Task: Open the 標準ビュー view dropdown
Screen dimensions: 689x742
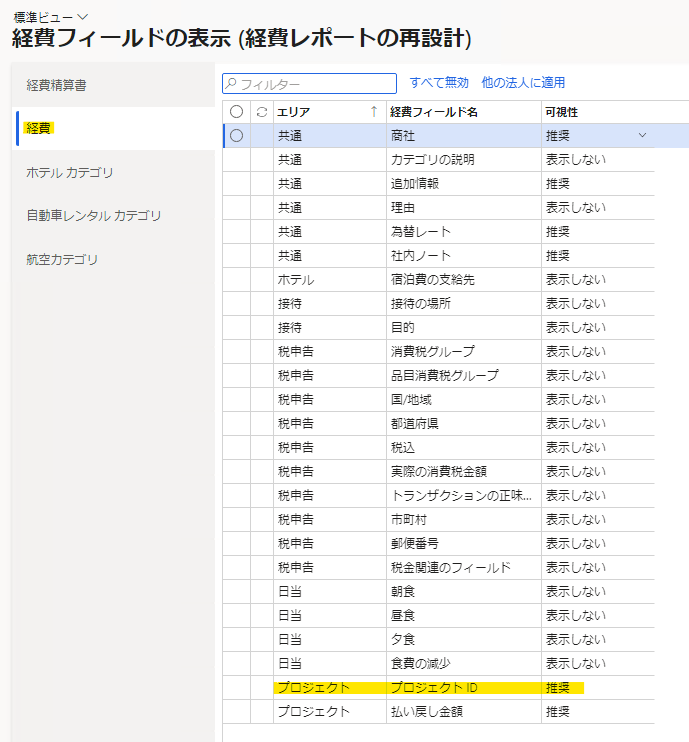Action: tap(51, 18)
